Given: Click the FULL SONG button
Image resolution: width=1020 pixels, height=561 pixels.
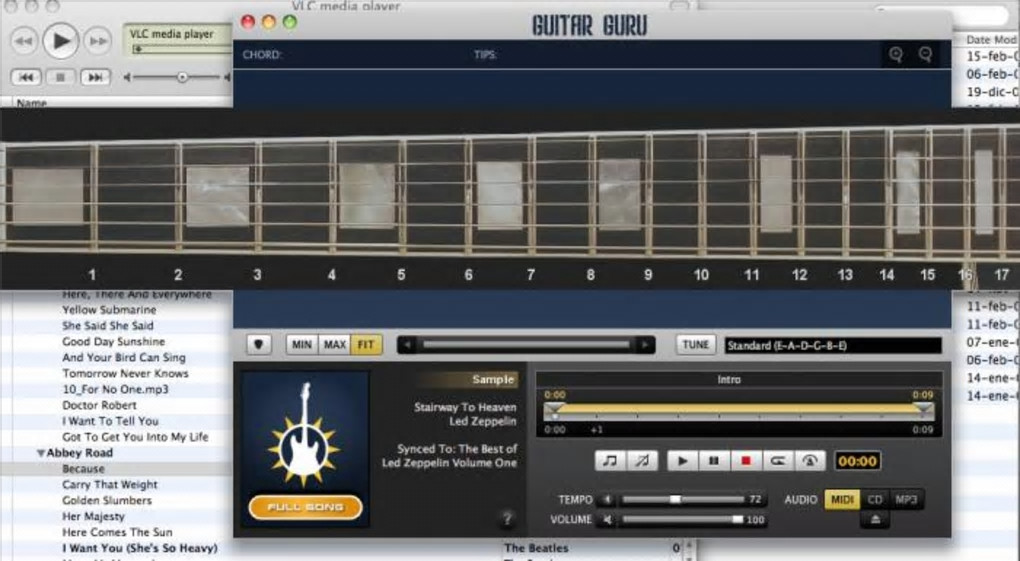Looking at the screenshot, I should pos(305,507).
